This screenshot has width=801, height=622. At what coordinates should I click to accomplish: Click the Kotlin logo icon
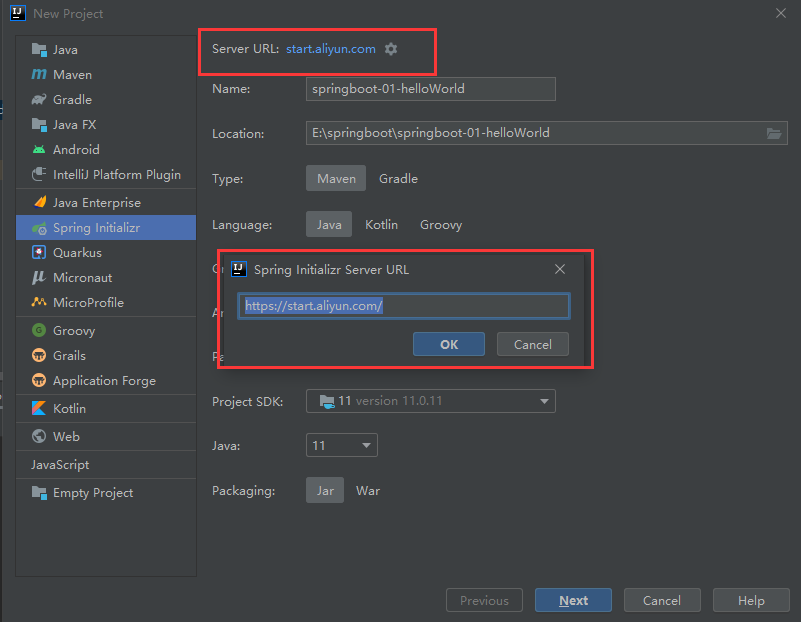[x=39, y=409]
